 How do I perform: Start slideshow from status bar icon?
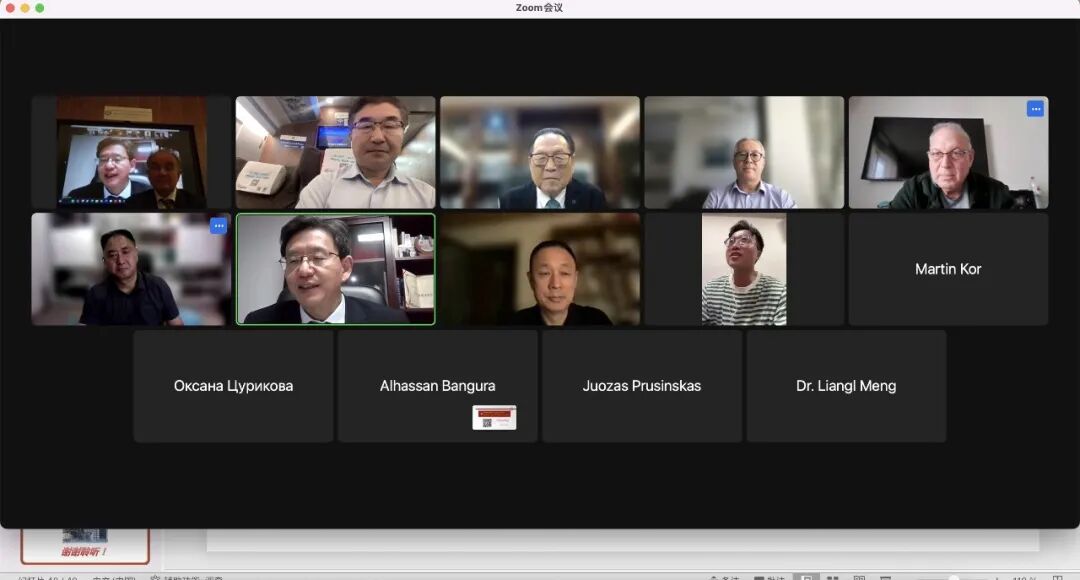pyautogui.click(x=886, y=577)
